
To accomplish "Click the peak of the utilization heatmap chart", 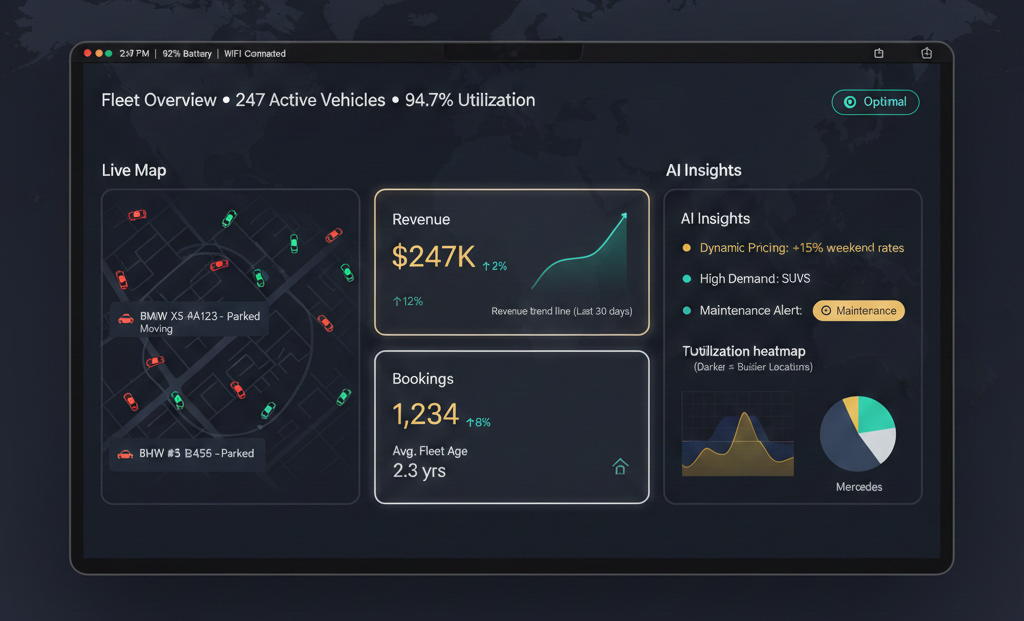I will click(x=741, y=417).
